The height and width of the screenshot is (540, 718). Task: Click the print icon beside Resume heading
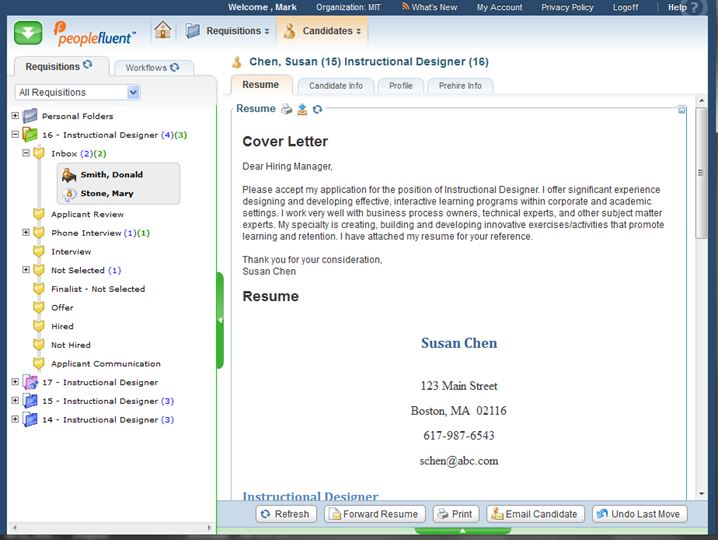(286, 109)
